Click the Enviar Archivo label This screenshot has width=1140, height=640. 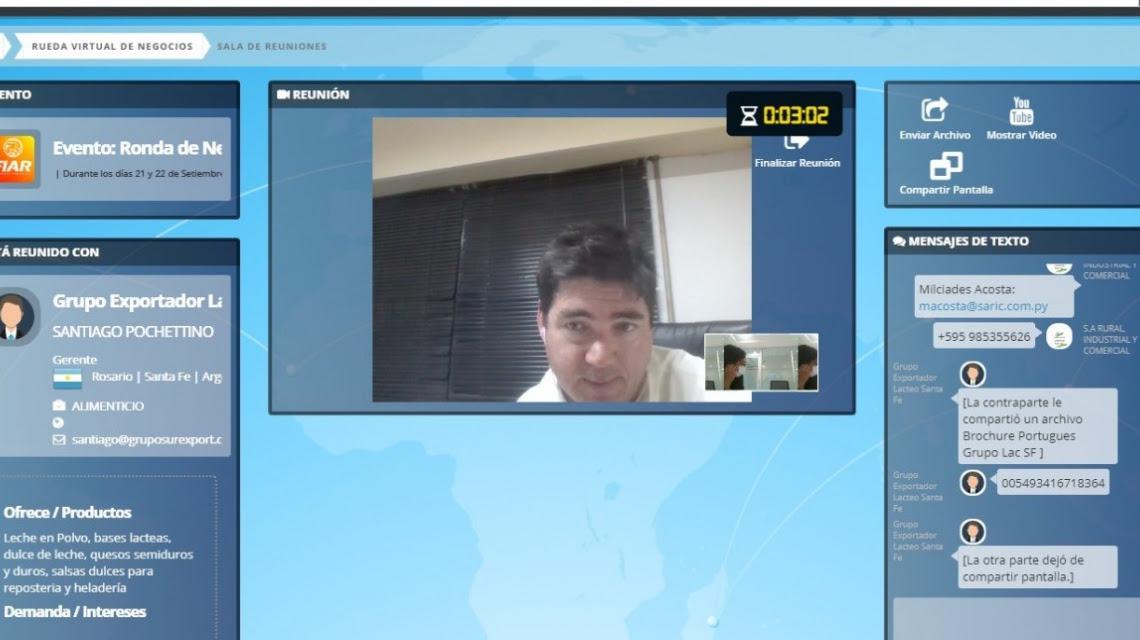coord(934,135)
